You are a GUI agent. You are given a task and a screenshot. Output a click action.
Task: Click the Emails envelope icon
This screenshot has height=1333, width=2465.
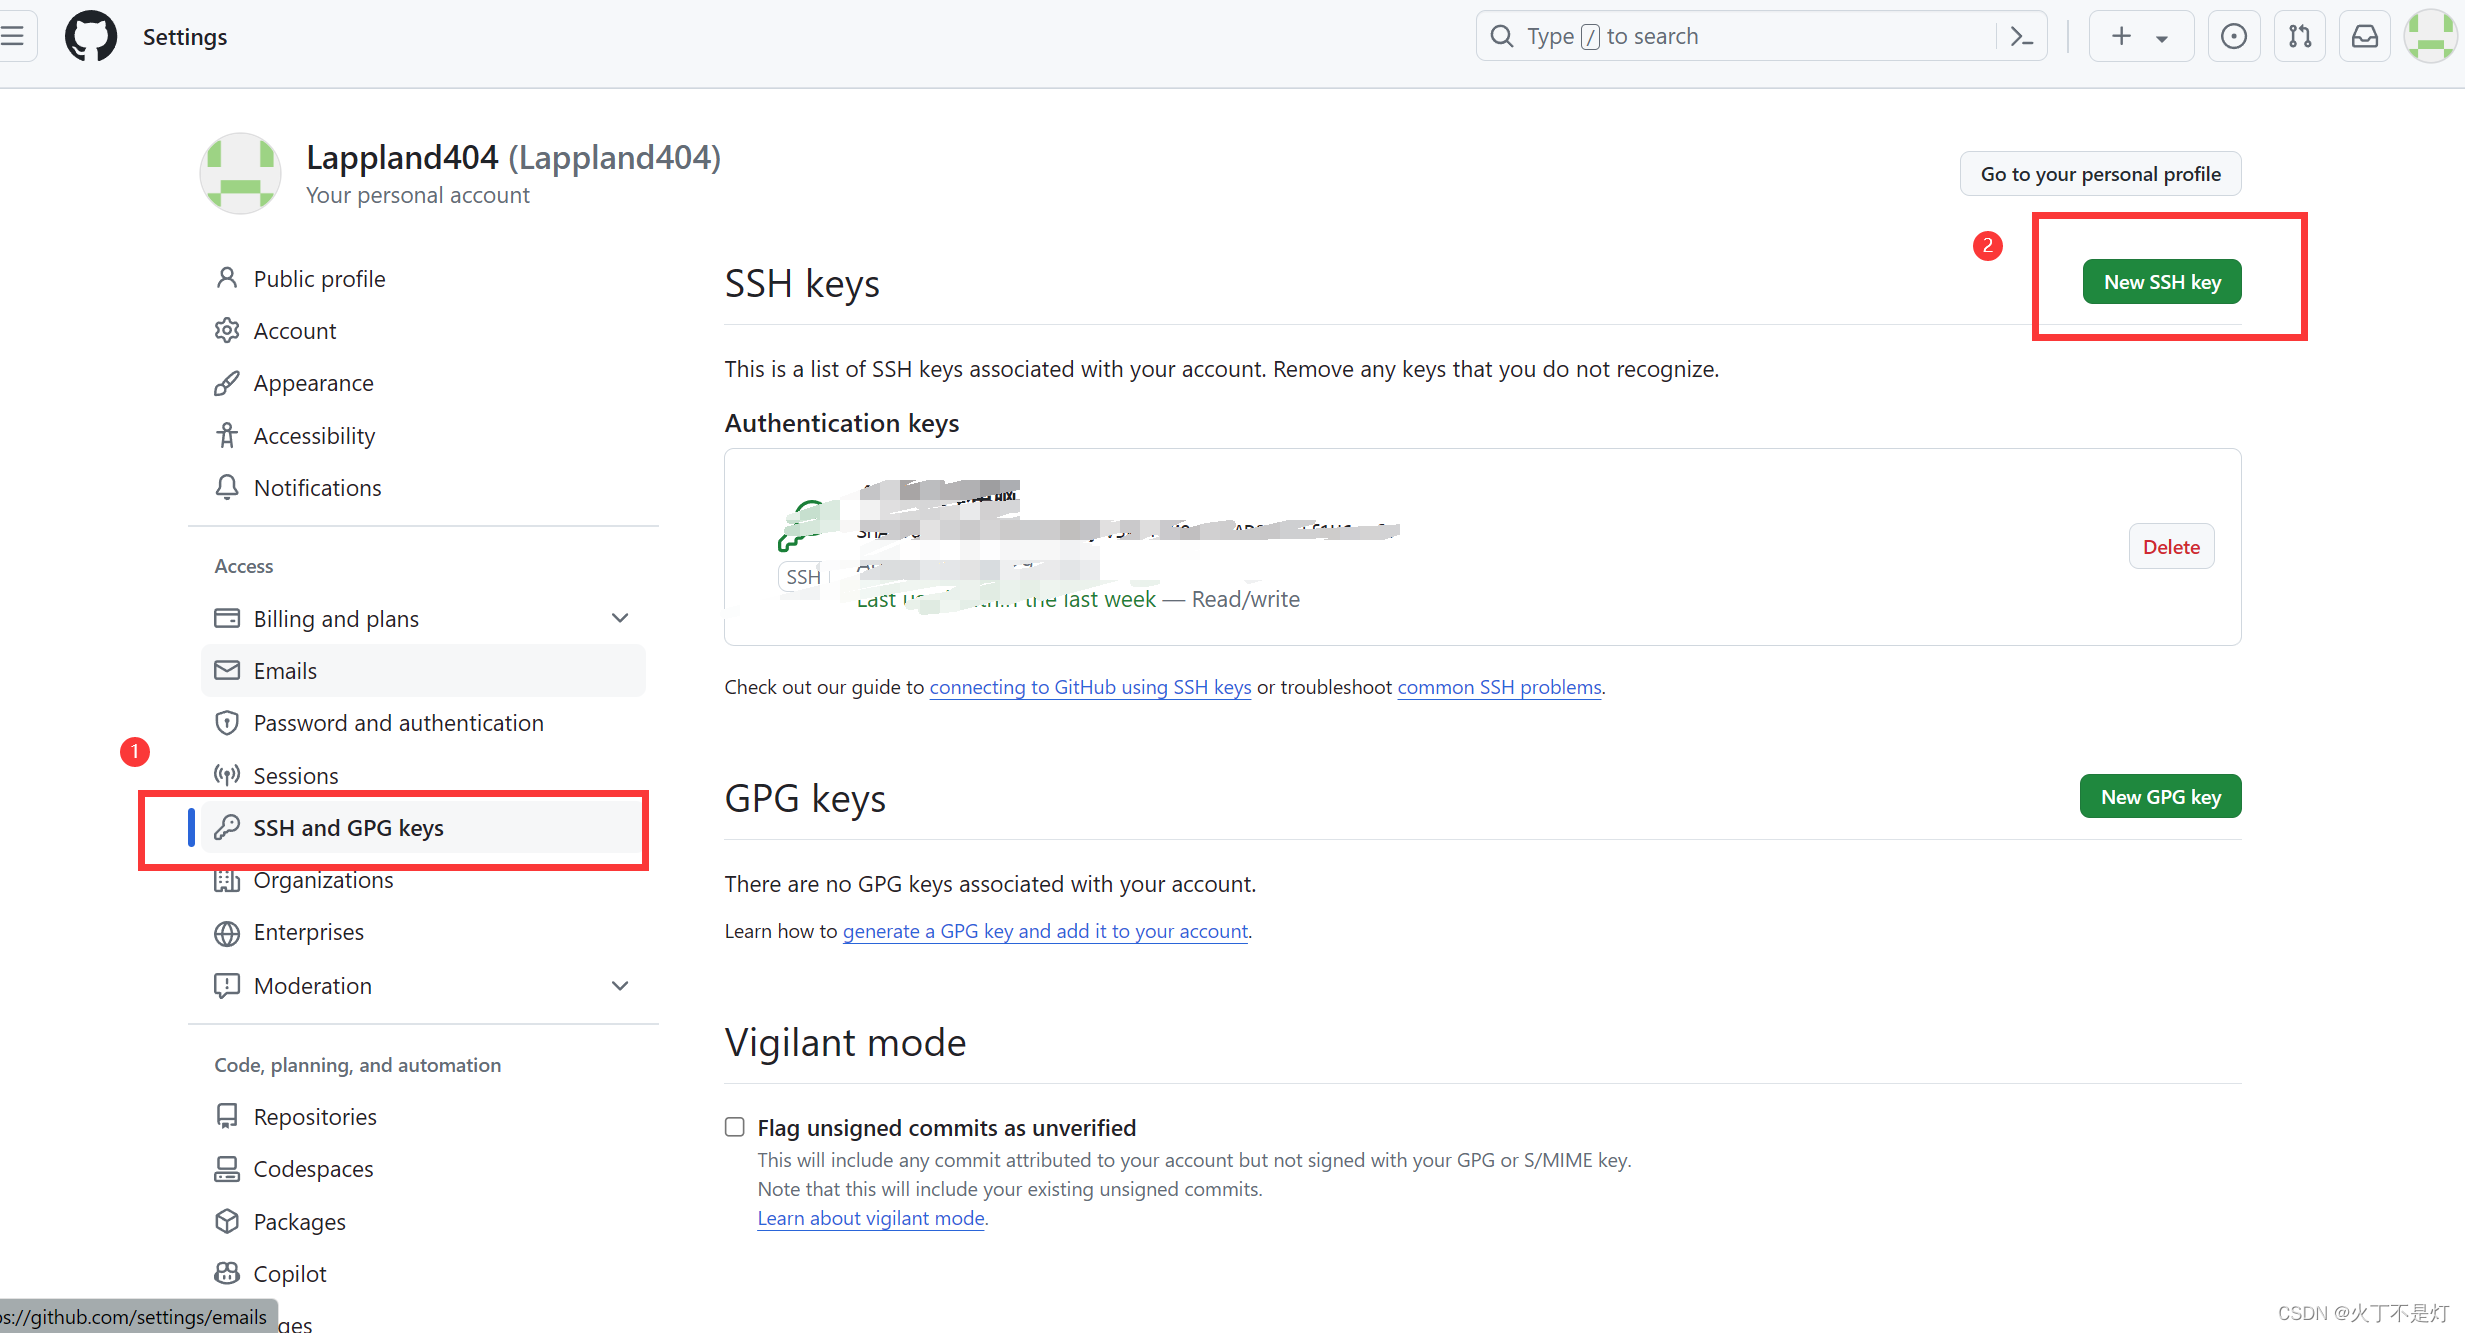point(227,670)
